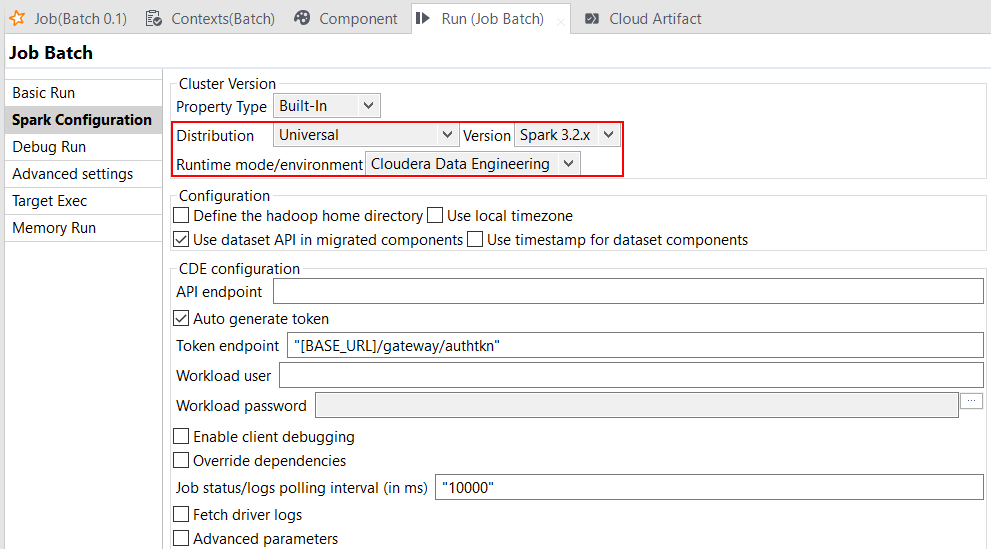Image resolution: width=991 pixels, height=549 pixels.
Task: Open the Property Type dropdown
Action: (x=327, y=105)
